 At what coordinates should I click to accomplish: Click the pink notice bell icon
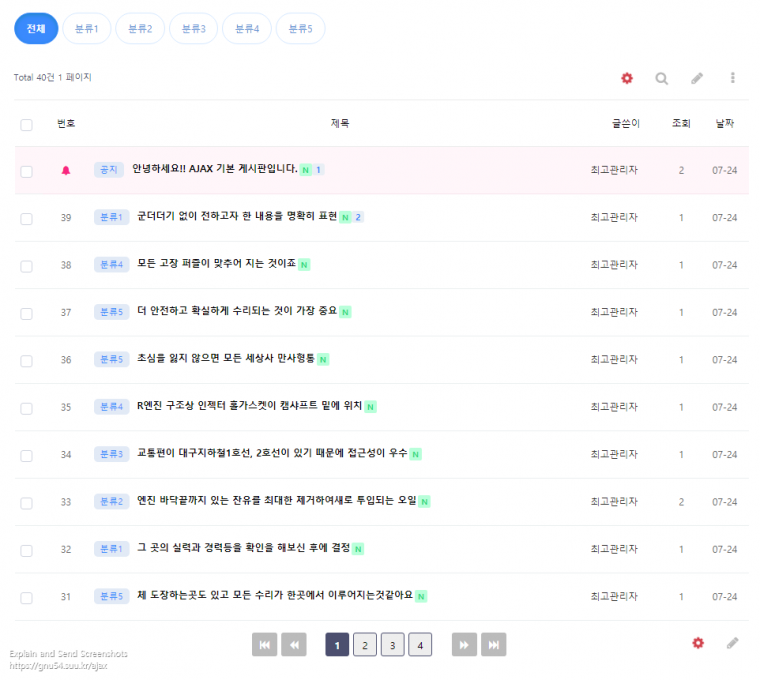(66, 171)
